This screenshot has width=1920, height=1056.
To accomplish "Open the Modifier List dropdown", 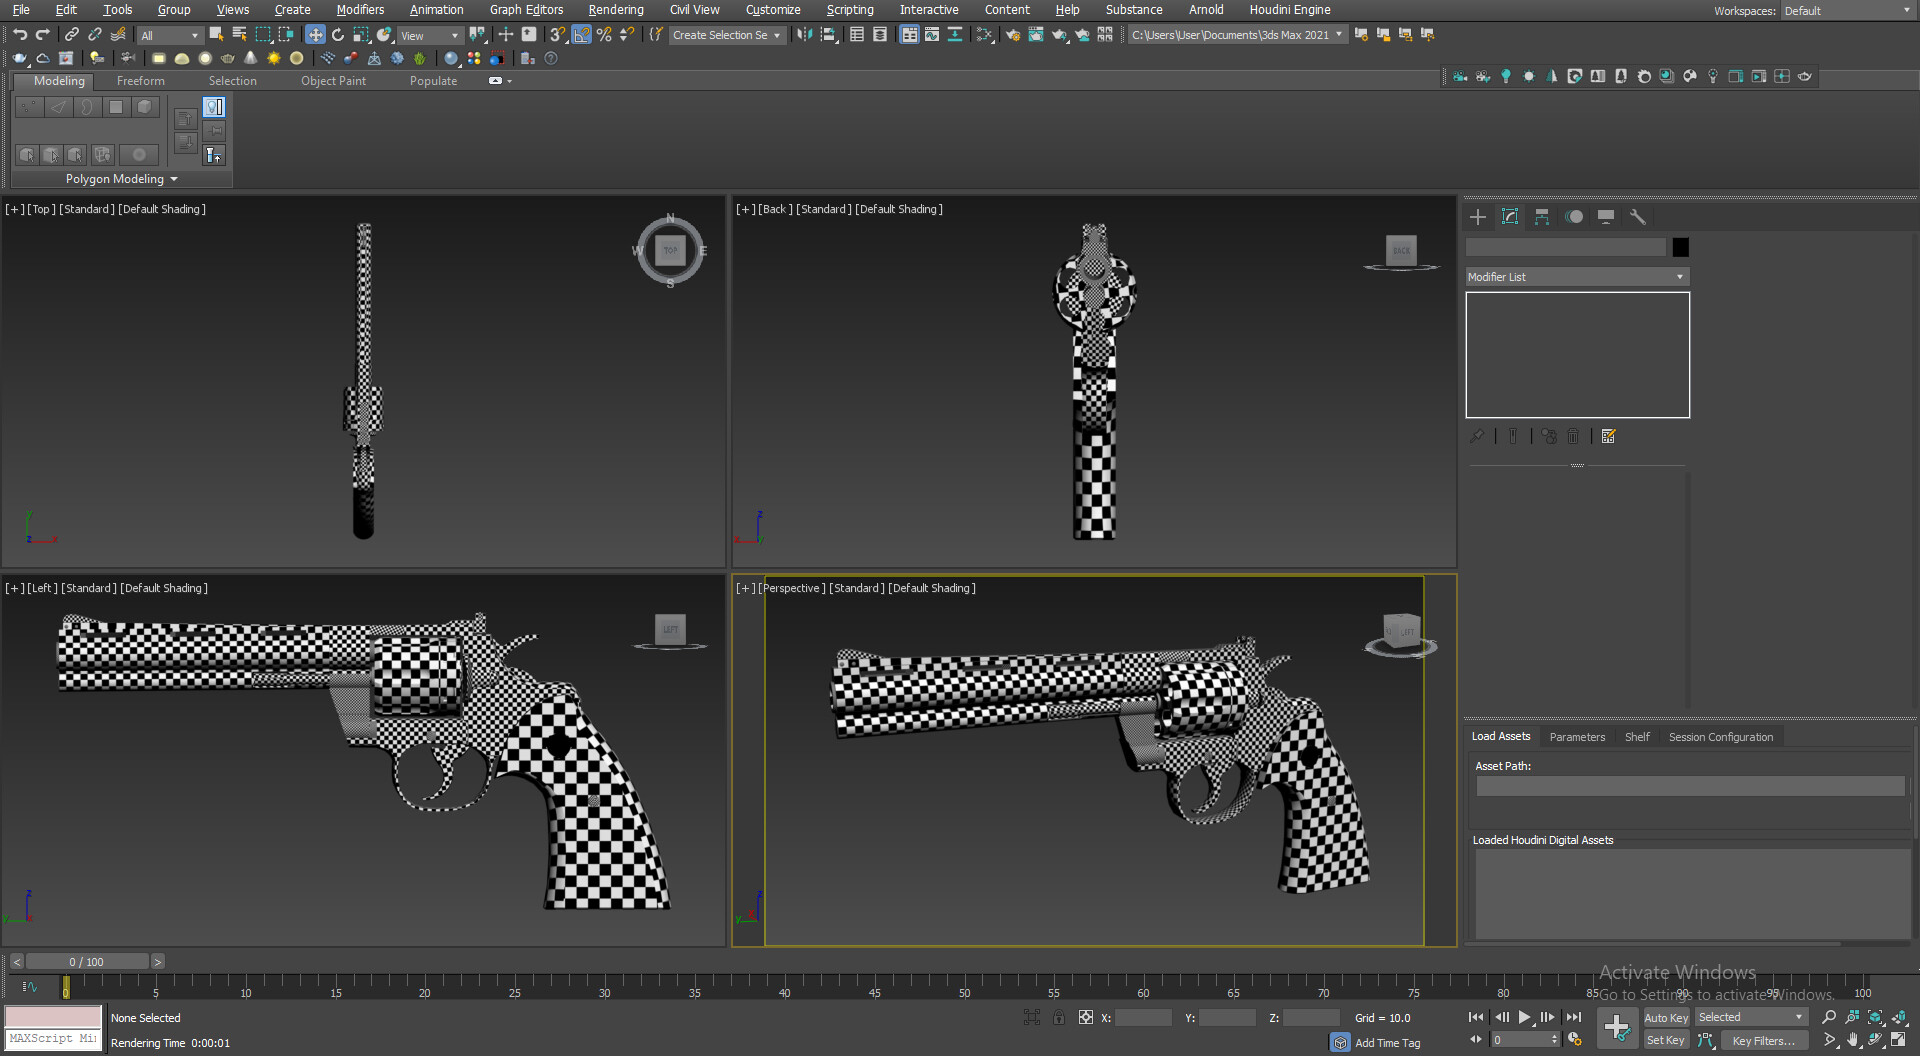I will 1577,277.
